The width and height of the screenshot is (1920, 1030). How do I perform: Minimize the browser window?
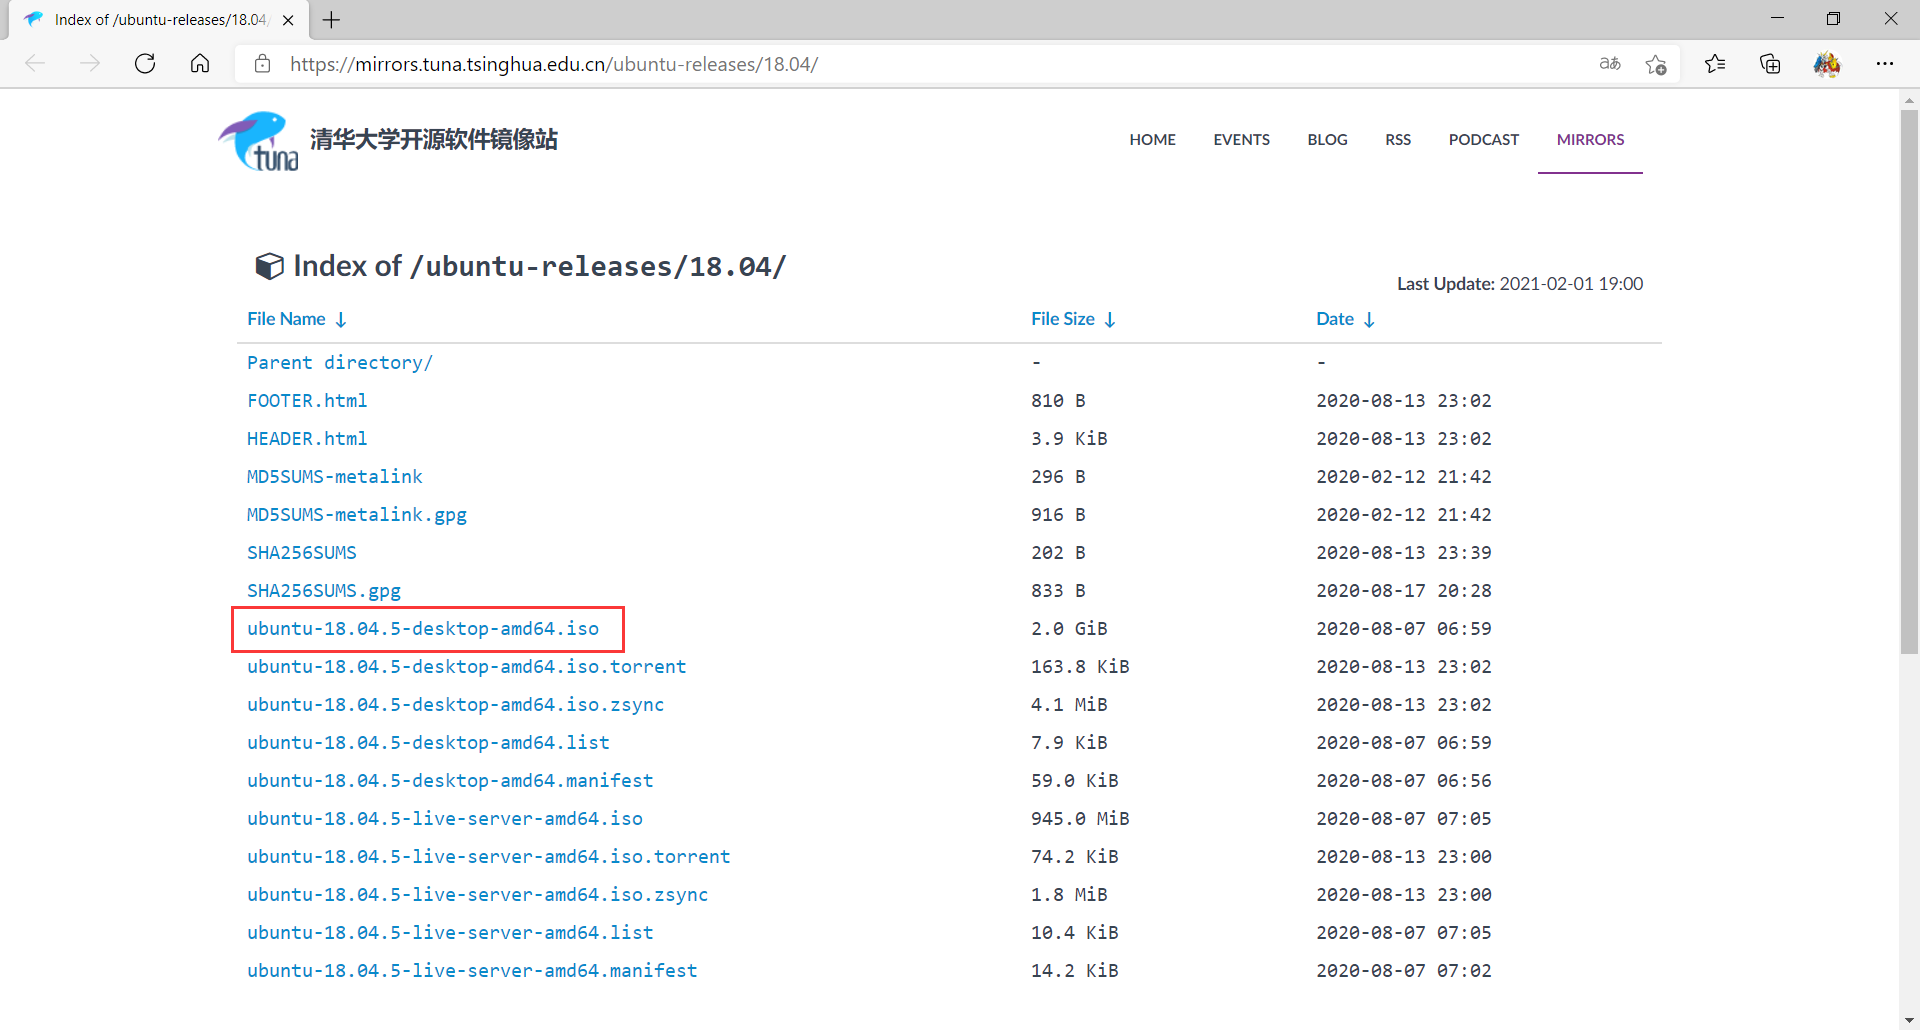(x=1777, y=19)
